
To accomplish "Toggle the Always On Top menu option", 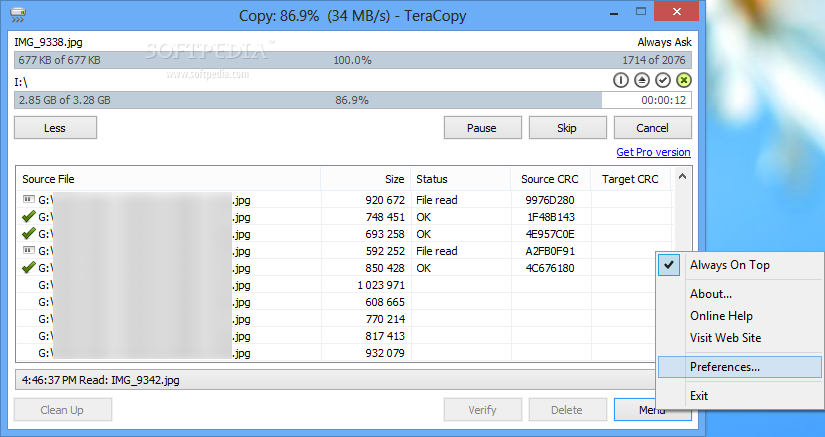I will click(x=740, y=265).
